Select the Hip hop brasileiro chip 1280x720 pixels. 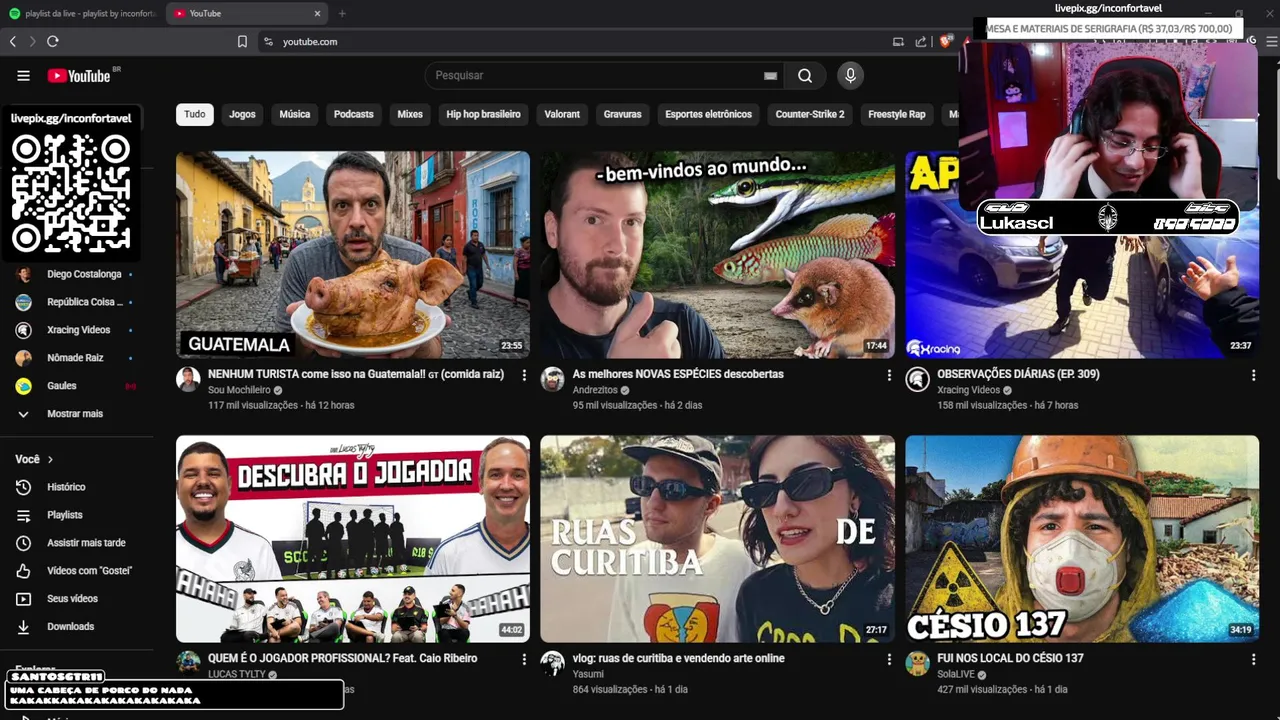(483, 114)
